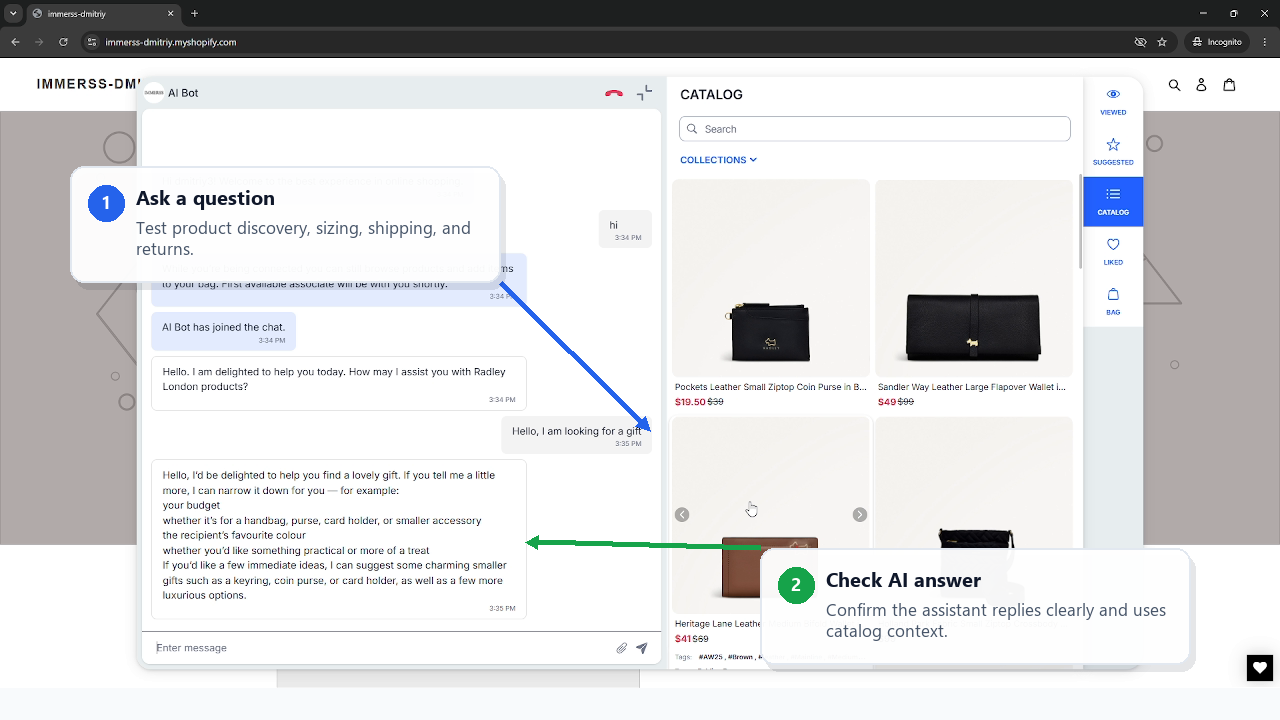Click the heart wishlist widget in the page corner
Viewport: 1280px width, 720px height.
click(x=1260, y=668)
